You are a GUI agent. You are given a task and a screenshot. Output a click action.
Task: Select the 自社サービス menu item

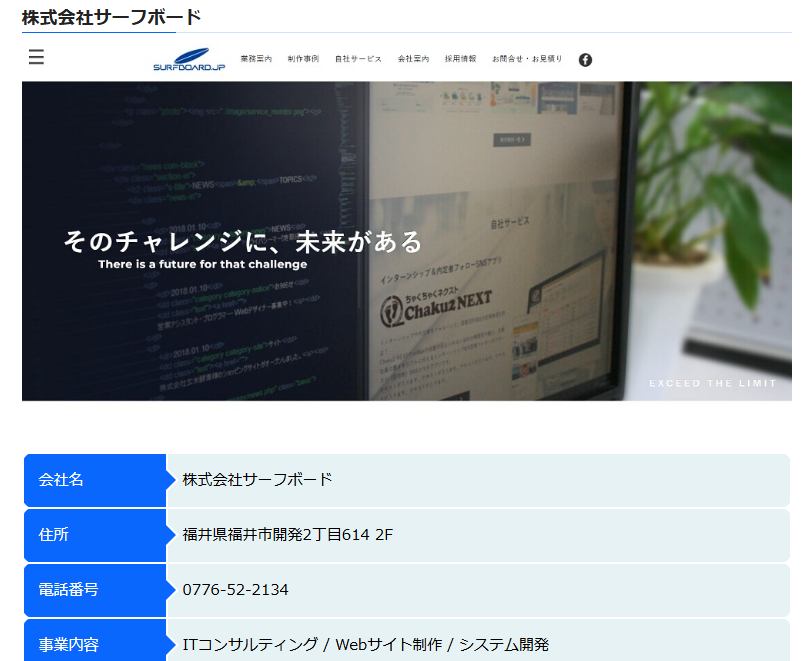(x=358, y=59)
